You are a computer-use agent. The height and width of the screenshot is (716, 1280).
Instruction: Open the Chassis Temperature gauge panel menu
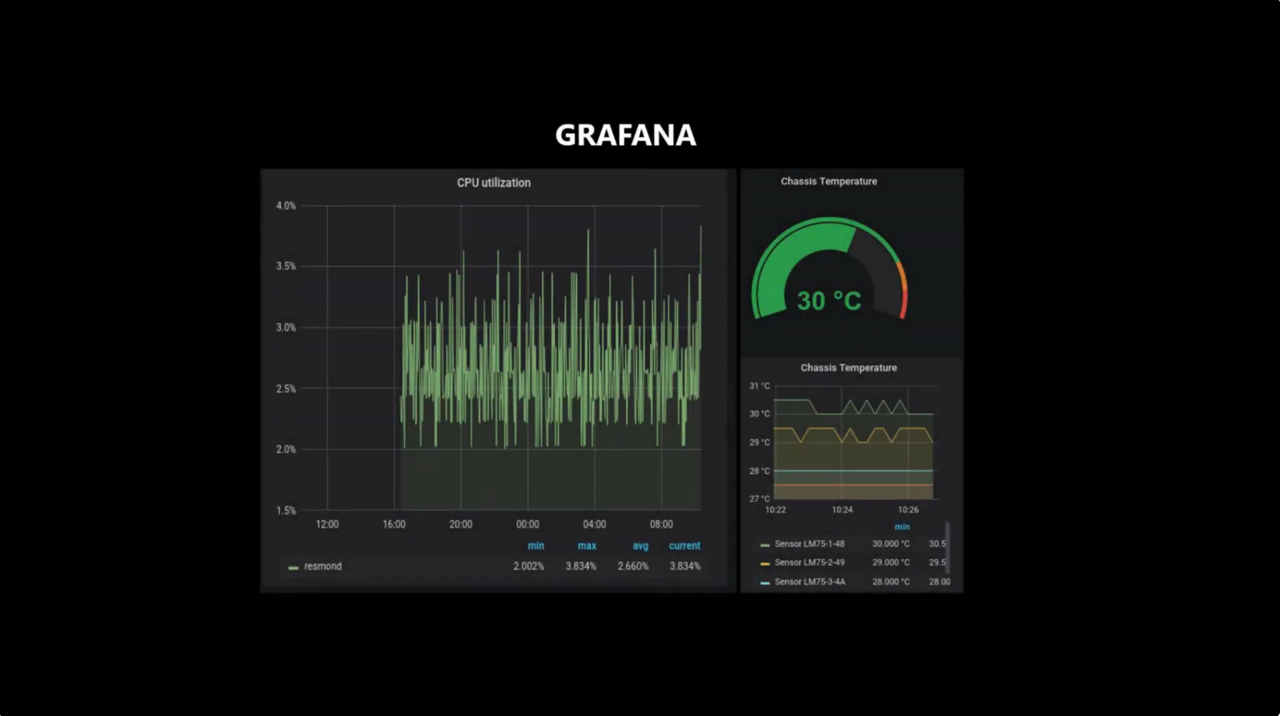(828, 181)
